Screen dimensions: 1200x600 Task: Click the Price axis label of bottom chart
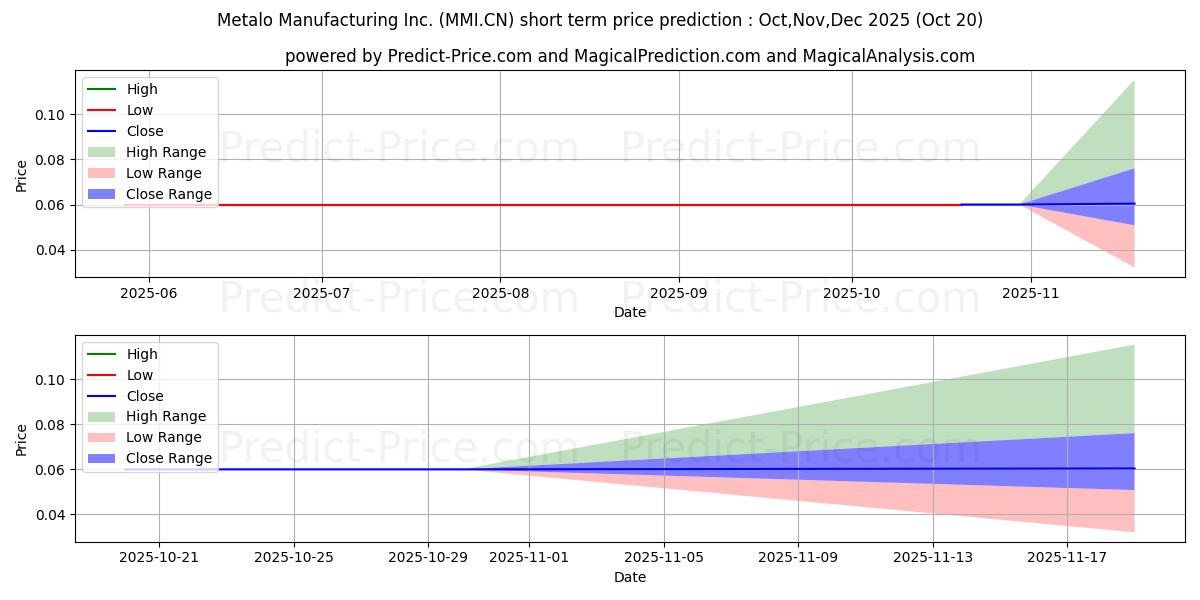point(22,439)
